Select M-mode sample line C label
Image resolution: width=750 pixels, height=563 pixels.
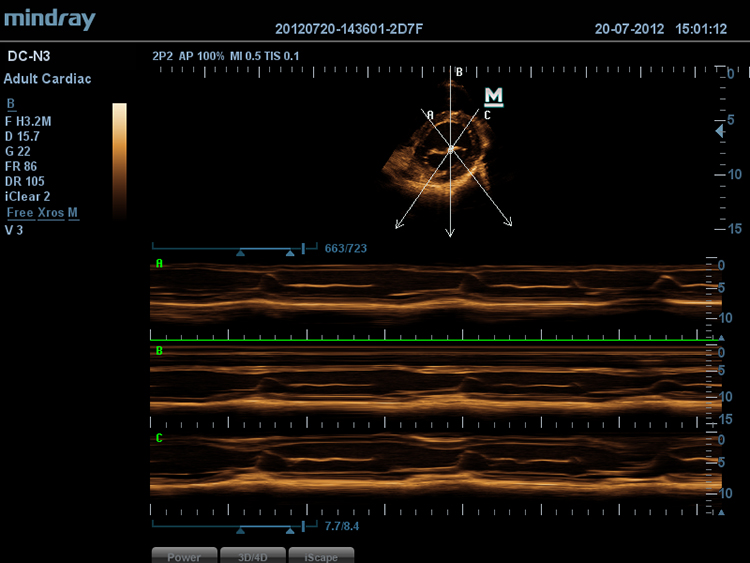(487, 115)
